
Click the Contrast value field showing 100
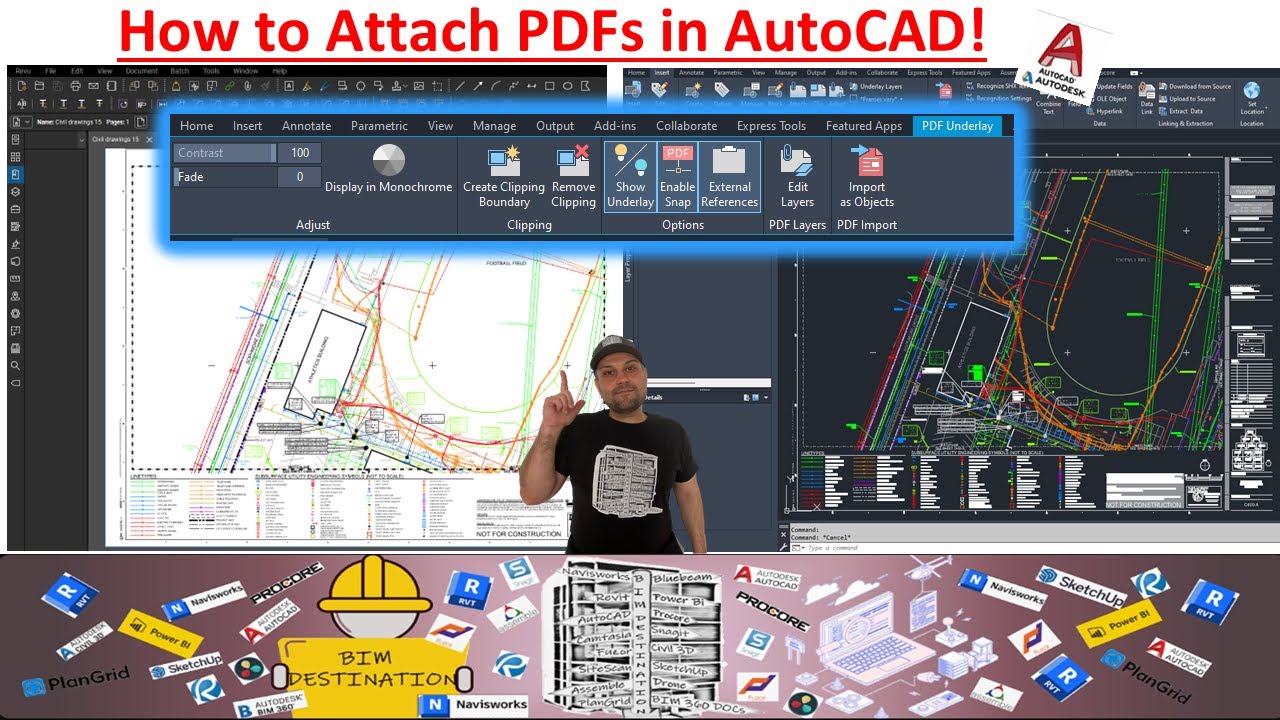click(x=300, y=153)
